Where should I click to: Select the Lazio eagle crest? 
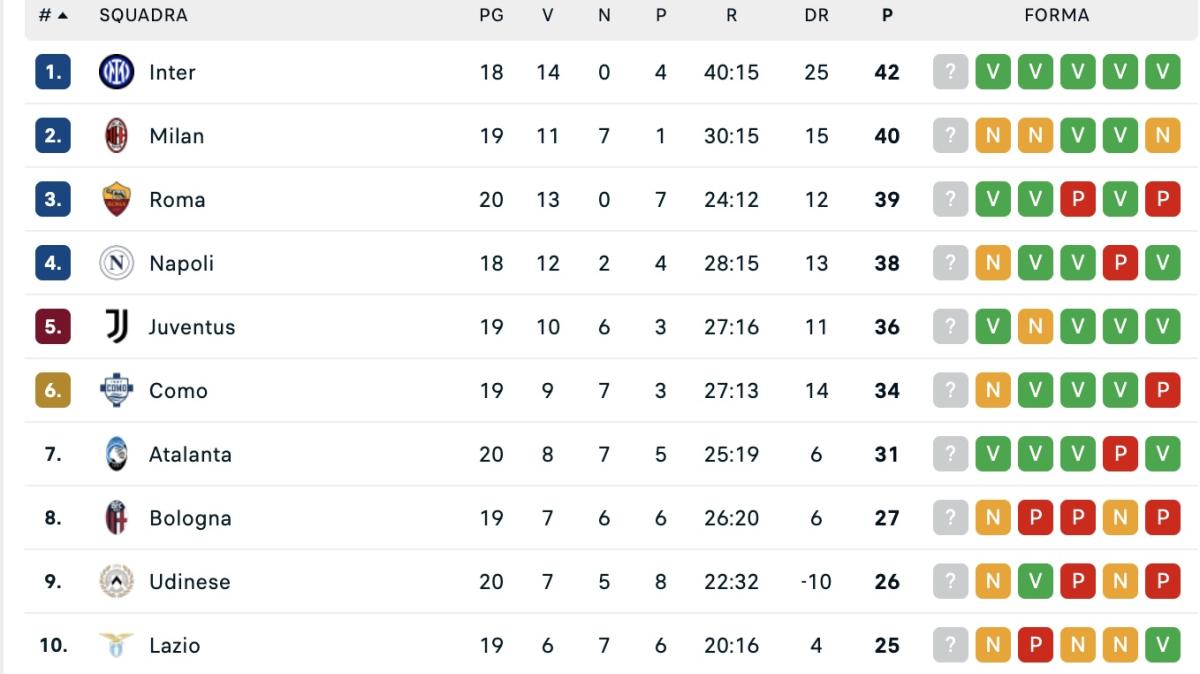pos(117,645)
